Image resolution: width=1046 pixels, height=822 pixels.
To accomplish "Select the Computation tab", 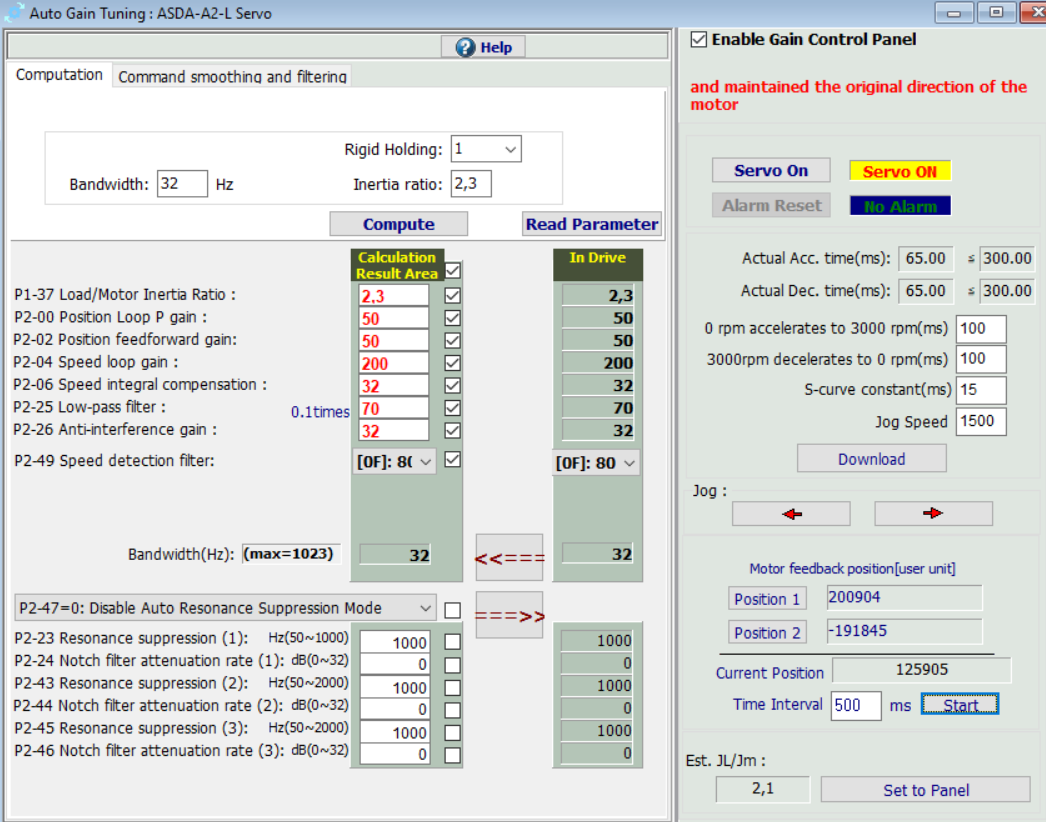I will (x=59, y=75).
